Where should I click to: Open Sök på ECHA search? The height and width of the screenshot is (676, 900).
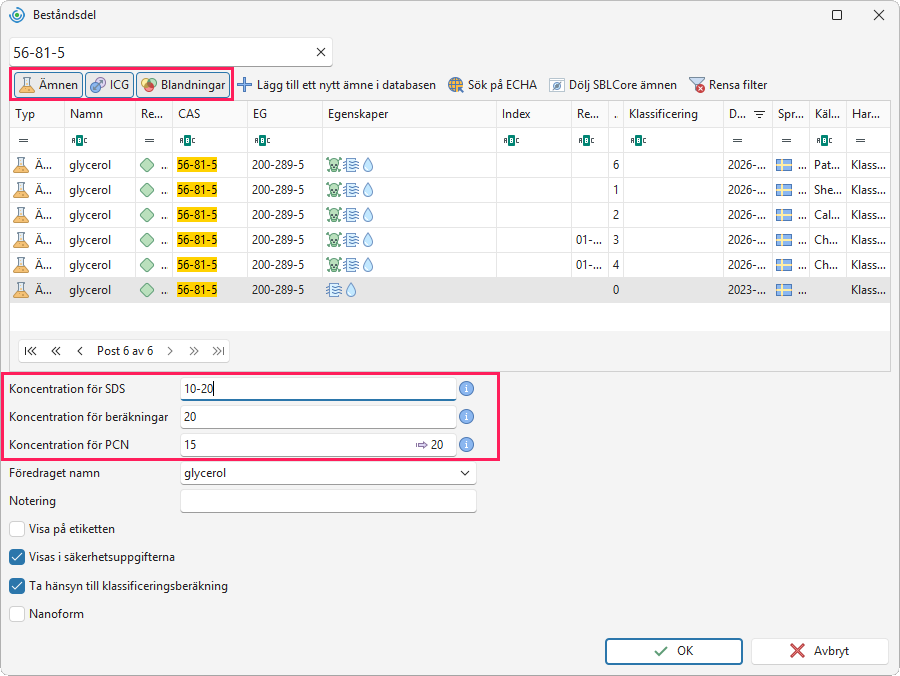point(492,85)
